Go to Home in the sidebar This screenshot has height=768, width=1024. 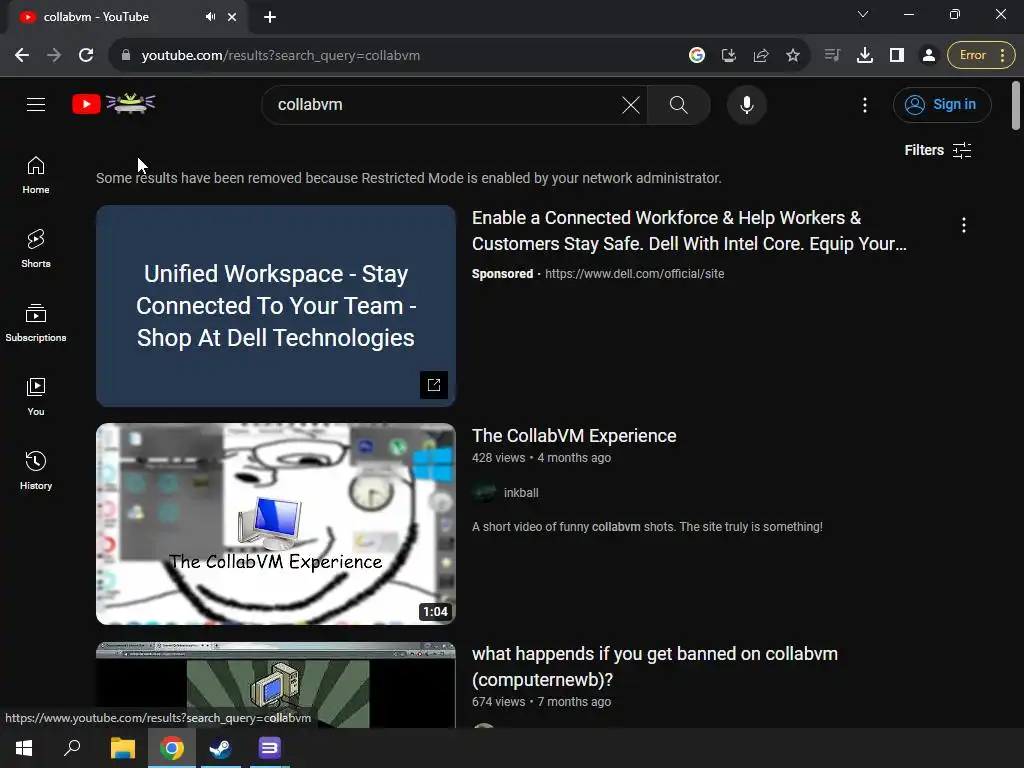[36, 175]
